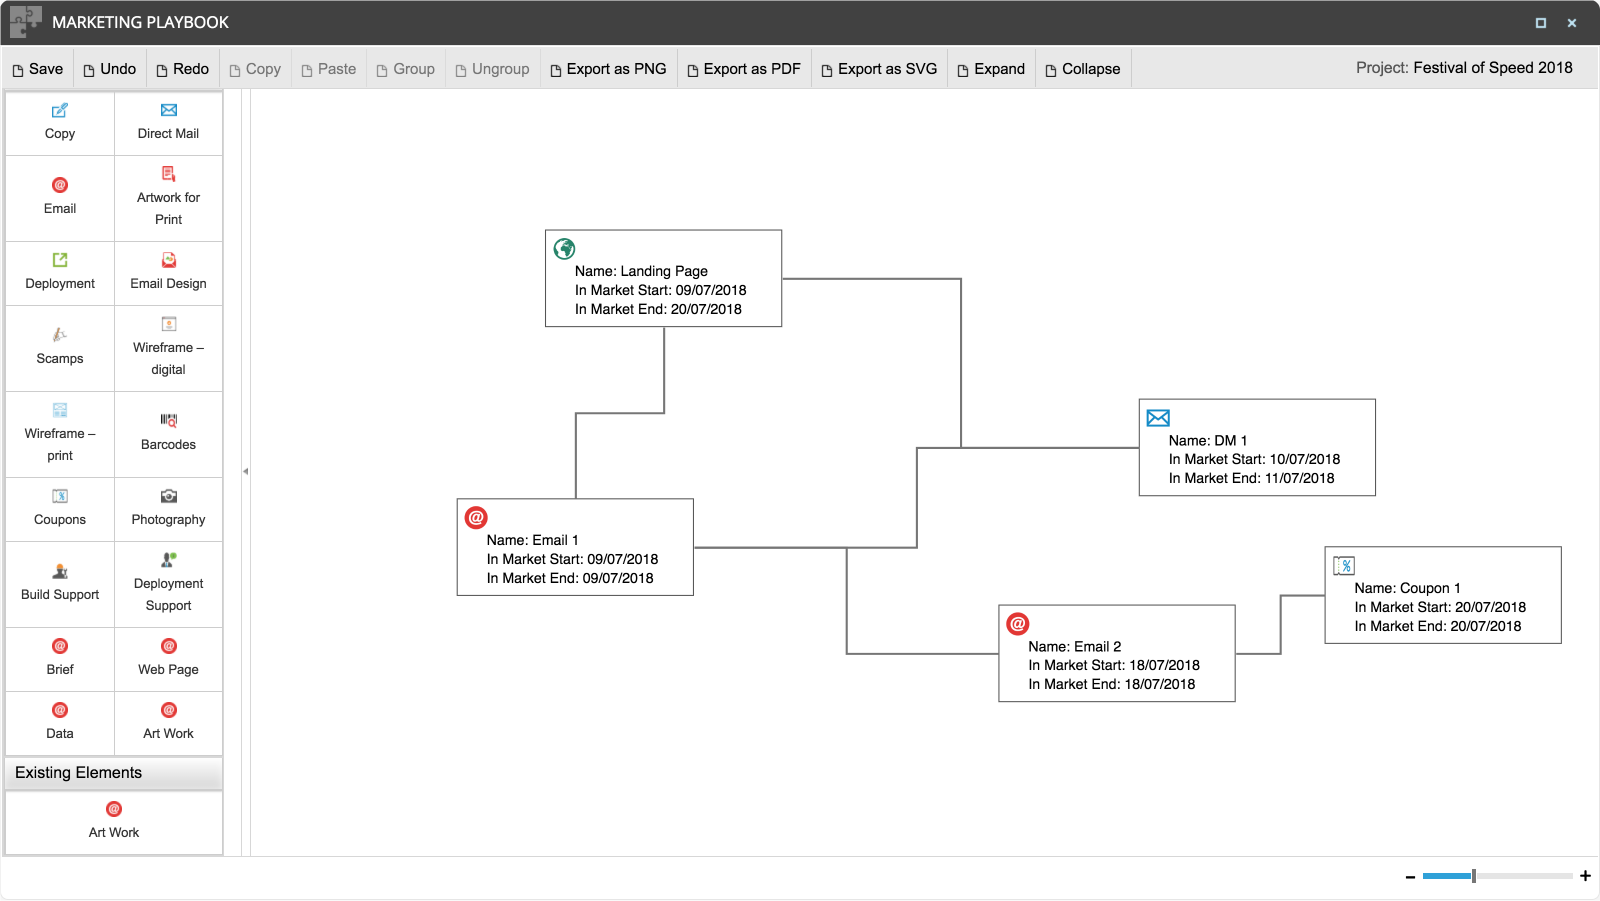This screenshot has width=1600, height=901.
Task: Select the Direct Mail element icon
Action: [168, 111]
